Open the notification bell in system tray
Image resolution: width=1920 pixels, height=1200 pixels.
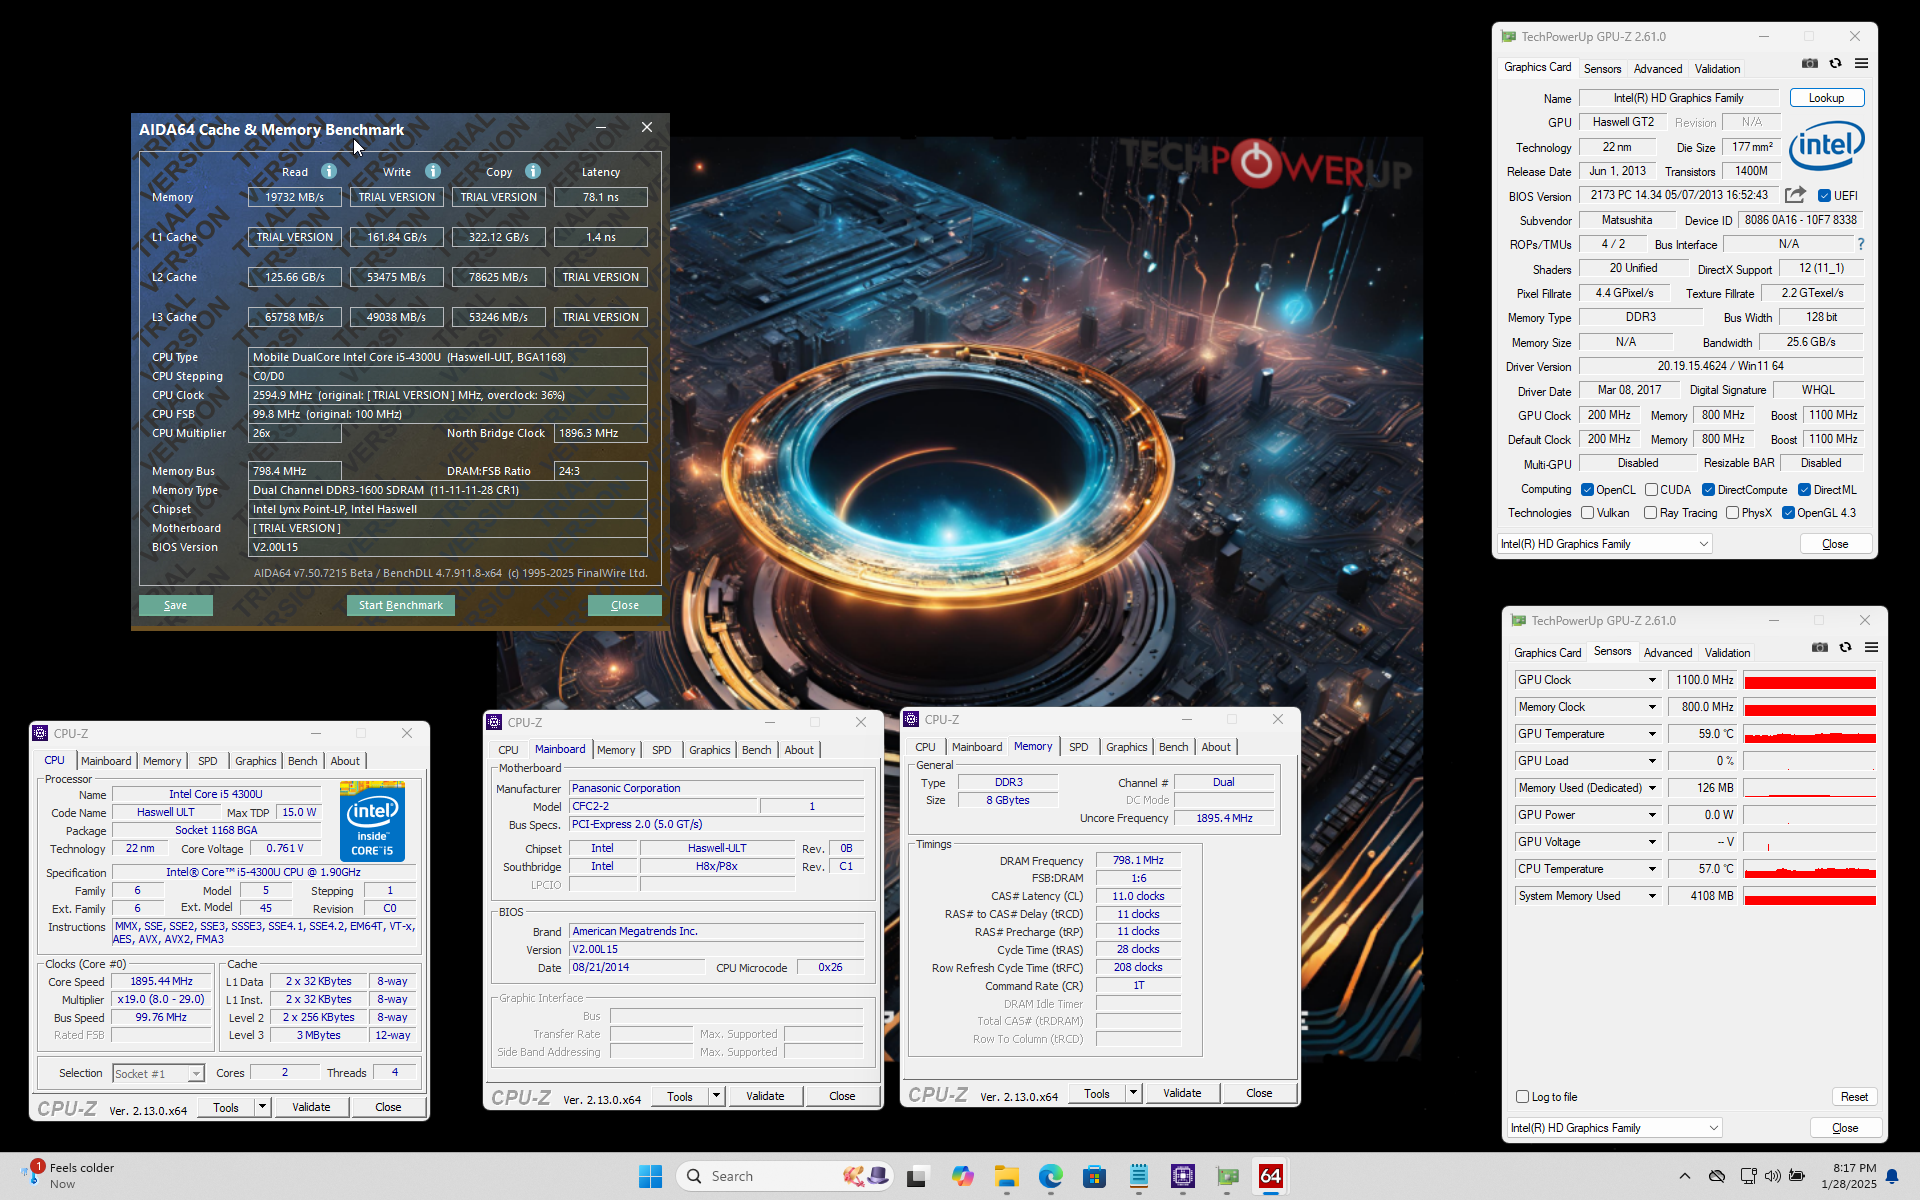[x=1892, y=1176]
